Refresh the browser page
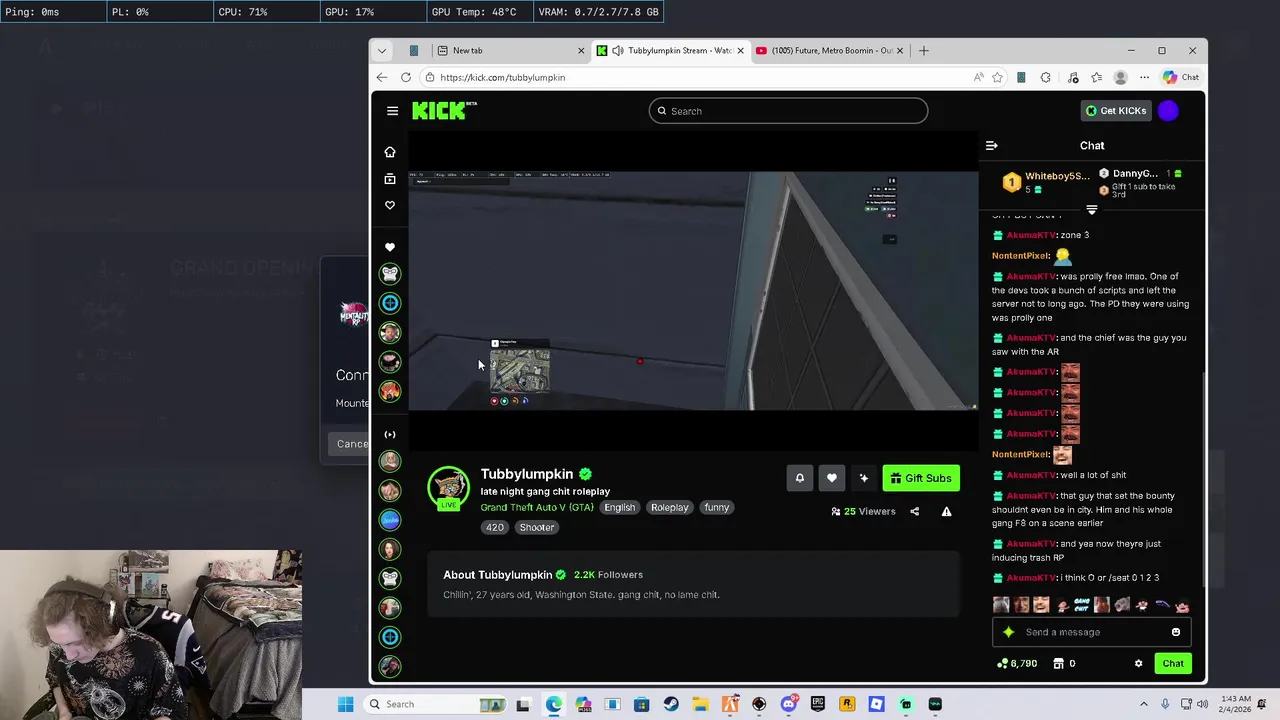This screenshot has height=720, width=1280. (x=406, y=77)
